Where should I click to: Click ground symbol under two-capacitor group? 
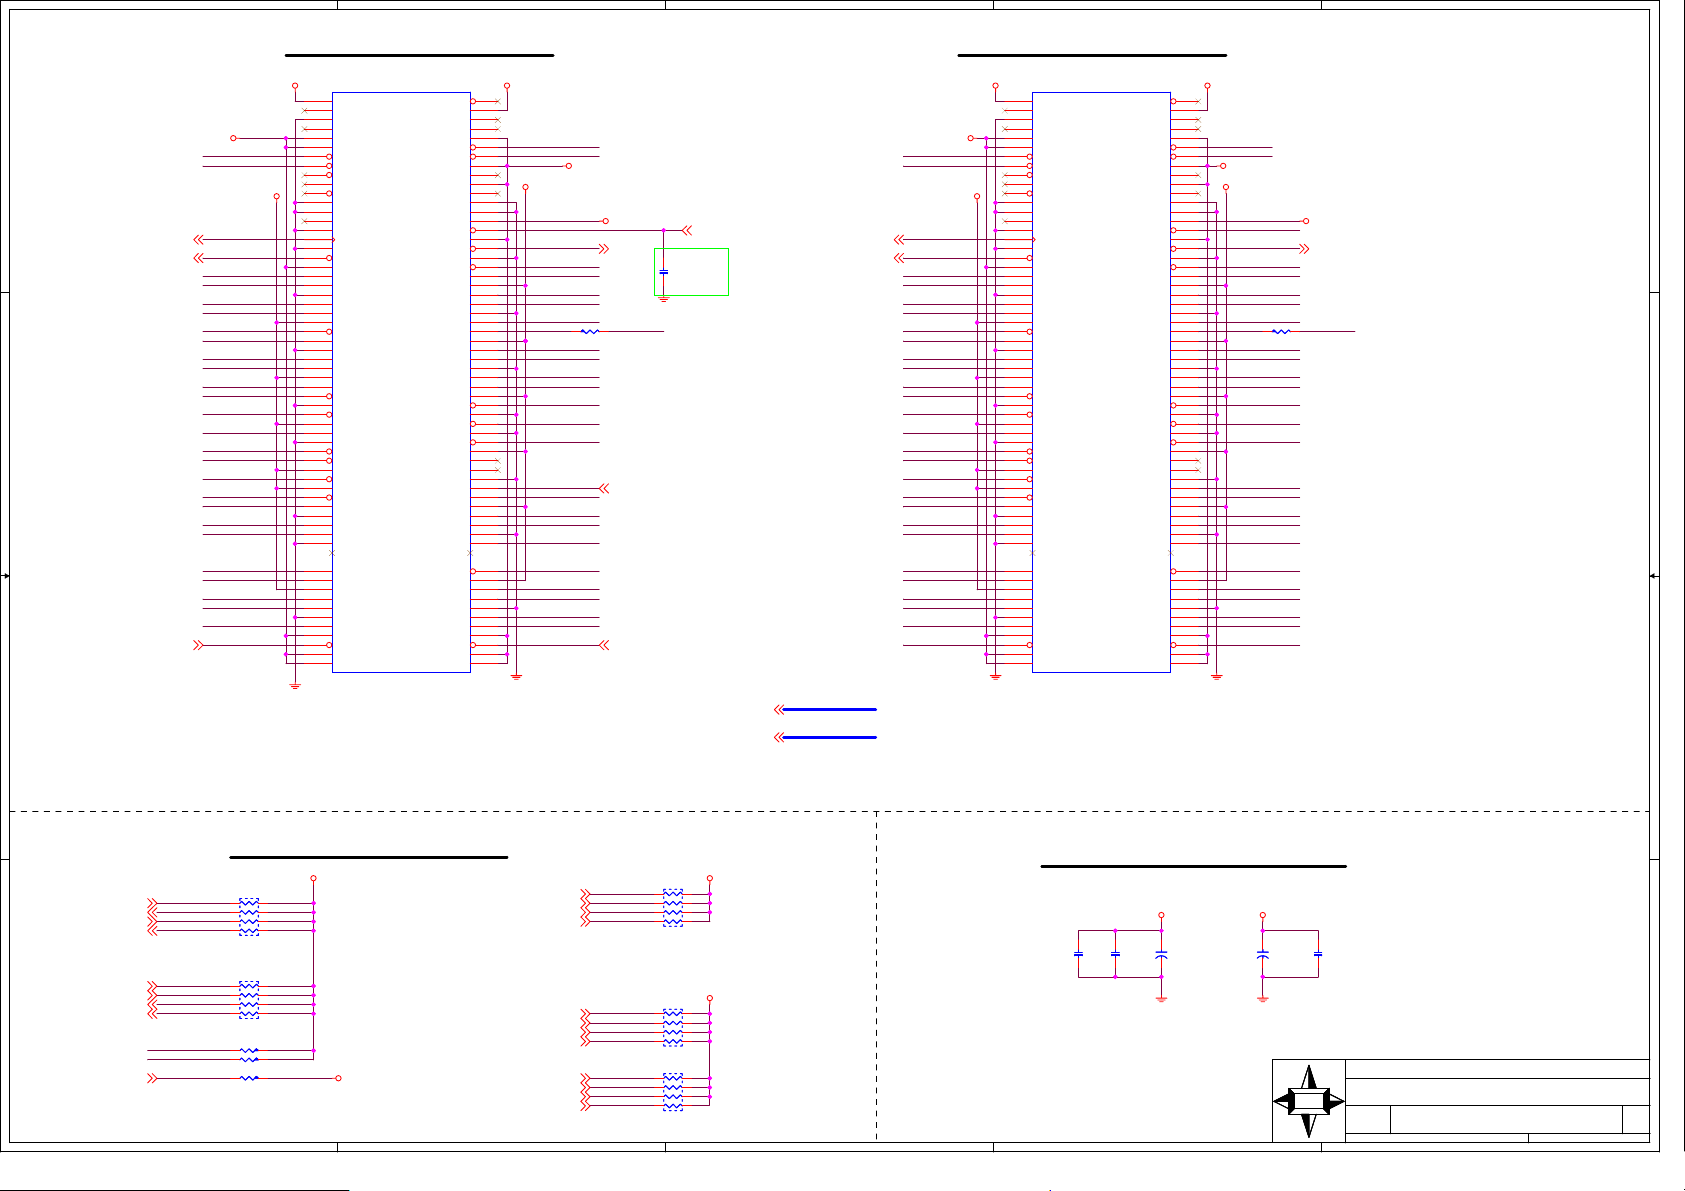[x=1263, y=999]
